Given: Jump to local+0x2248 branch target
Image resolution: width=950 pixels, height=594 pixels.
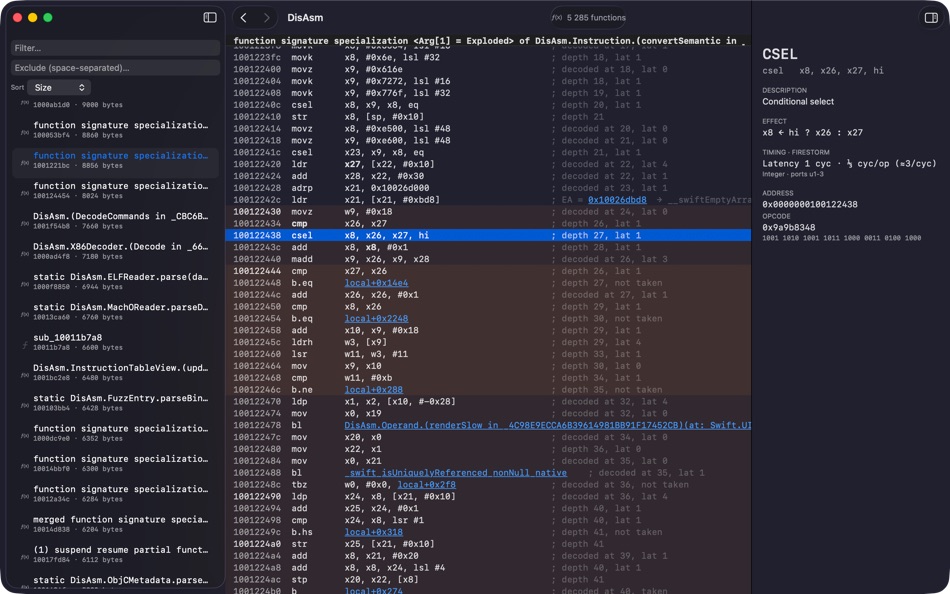Looking at the screenshot, I should tap(376, 318).
